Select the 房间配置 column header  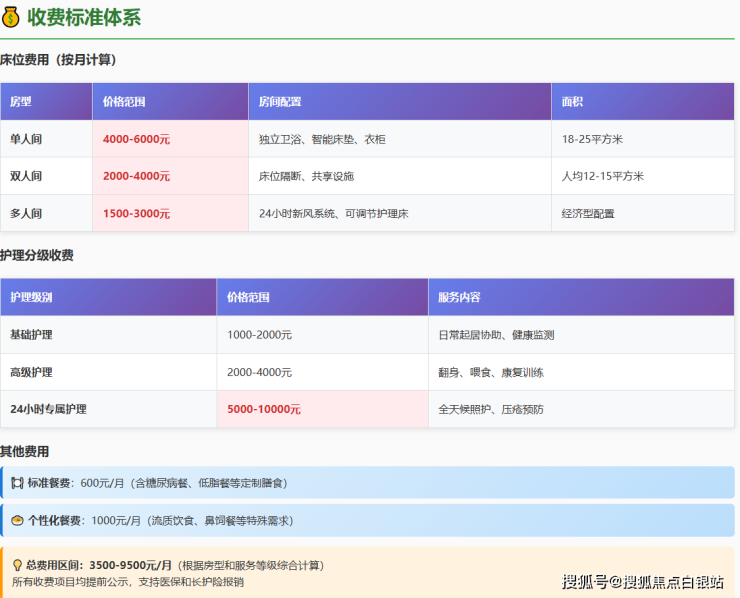coord(280,102)
